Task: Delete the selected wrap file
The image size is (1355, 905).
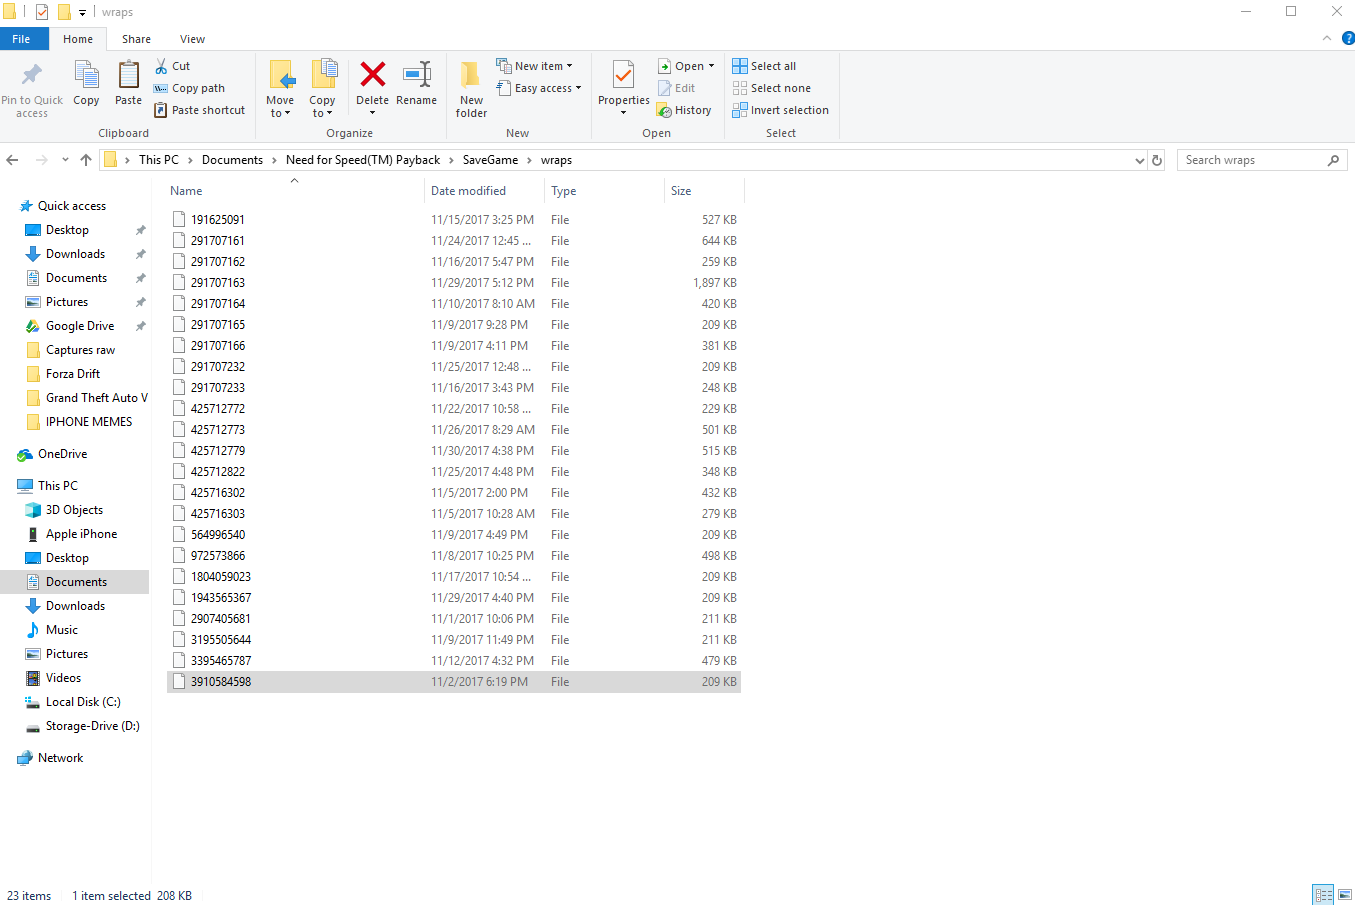Action: click(x=372, y=85)
